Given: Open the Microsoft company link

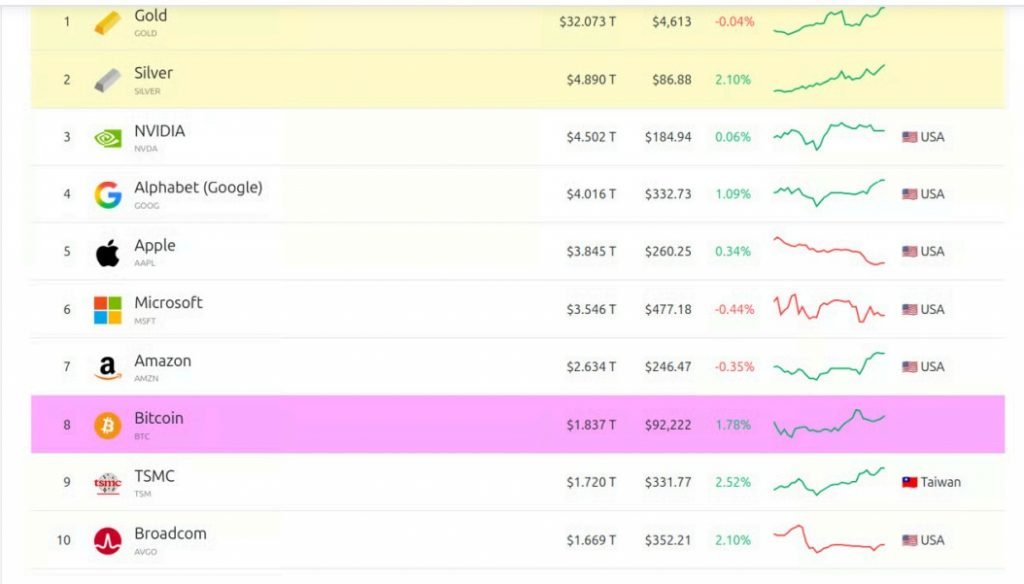Looking at the screenshot, I should click(168, 303).
